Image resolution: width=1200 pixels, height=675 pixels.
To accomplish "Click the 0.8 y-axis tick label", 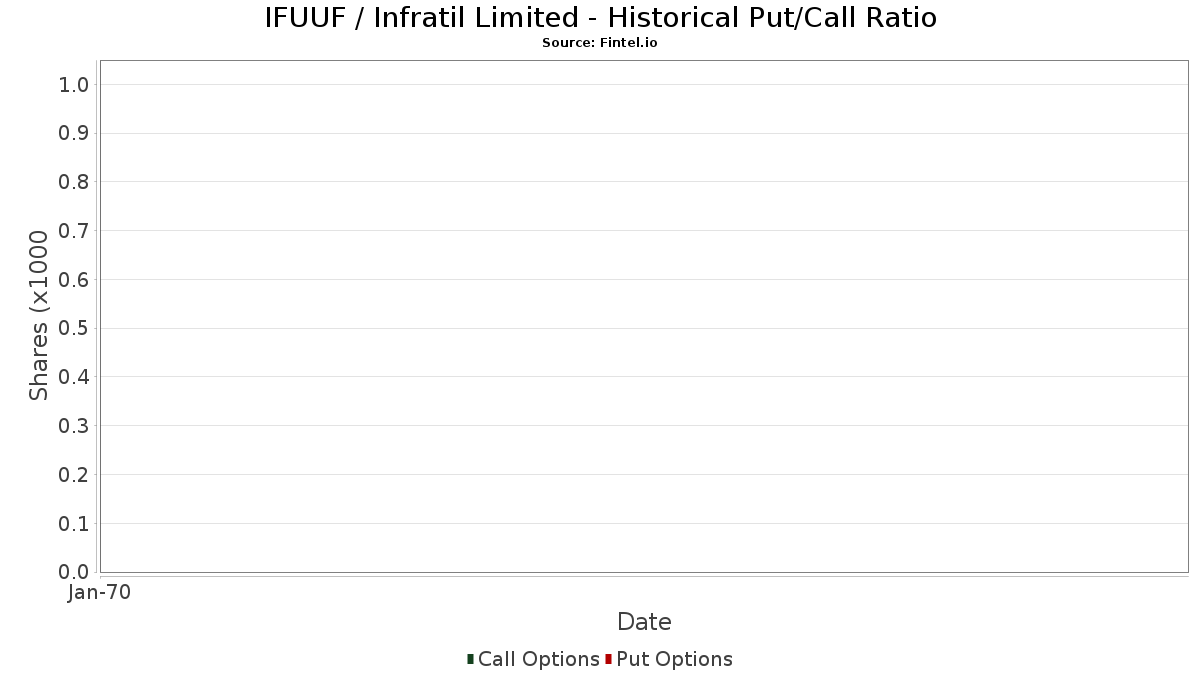I will point(74,182).
